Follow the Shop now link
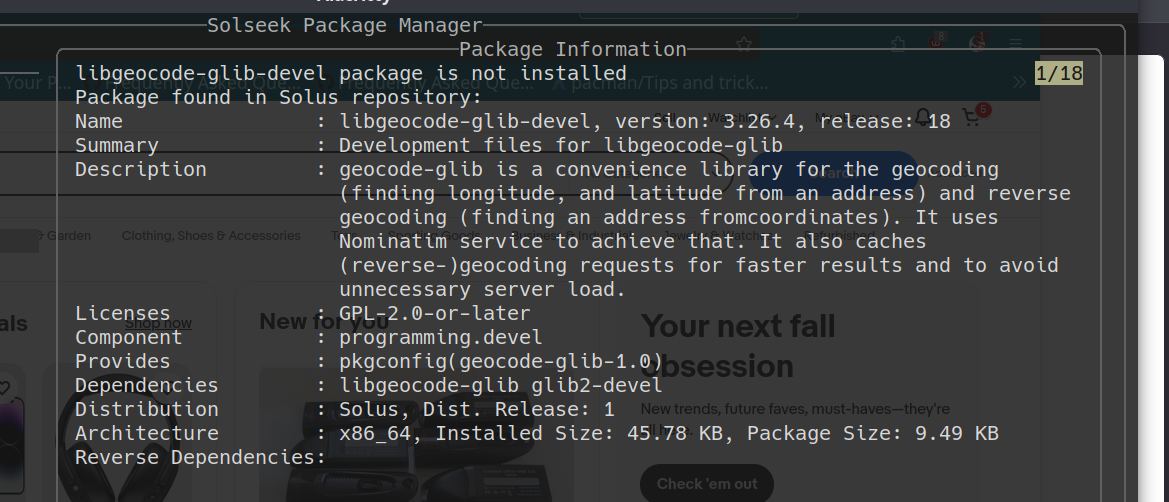Viewport: 1169px width, 502px height. click(x=158, y=323)
